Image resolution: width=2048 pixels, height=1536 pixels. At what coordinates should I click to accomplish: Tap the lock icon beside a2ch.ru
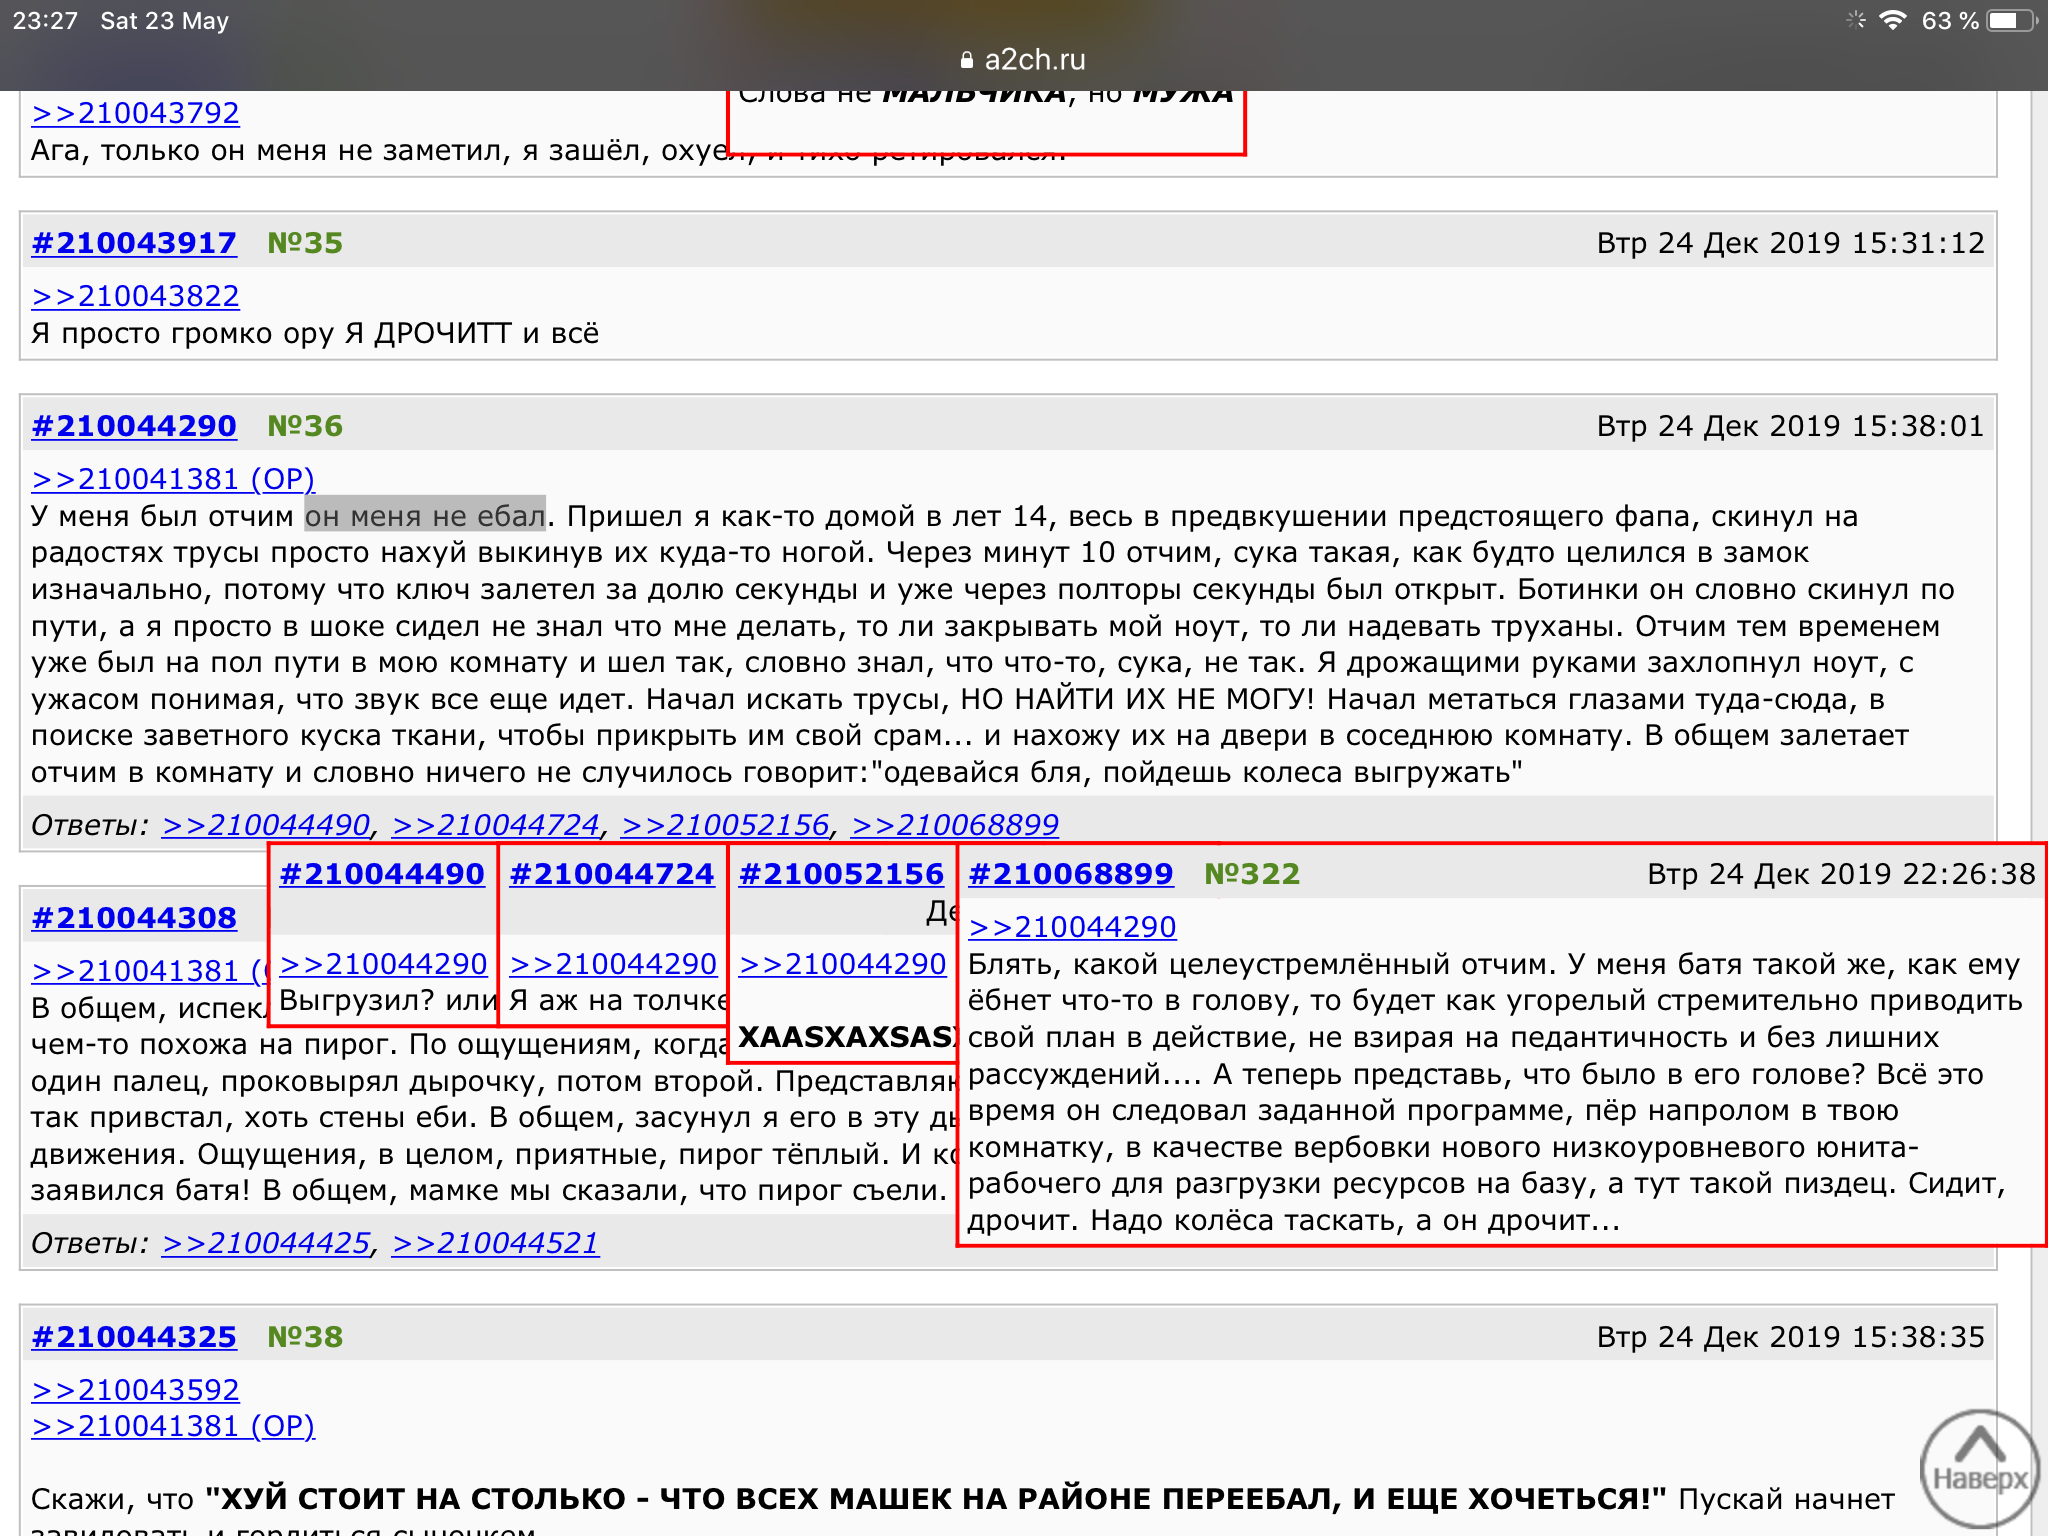coord(966,61)
